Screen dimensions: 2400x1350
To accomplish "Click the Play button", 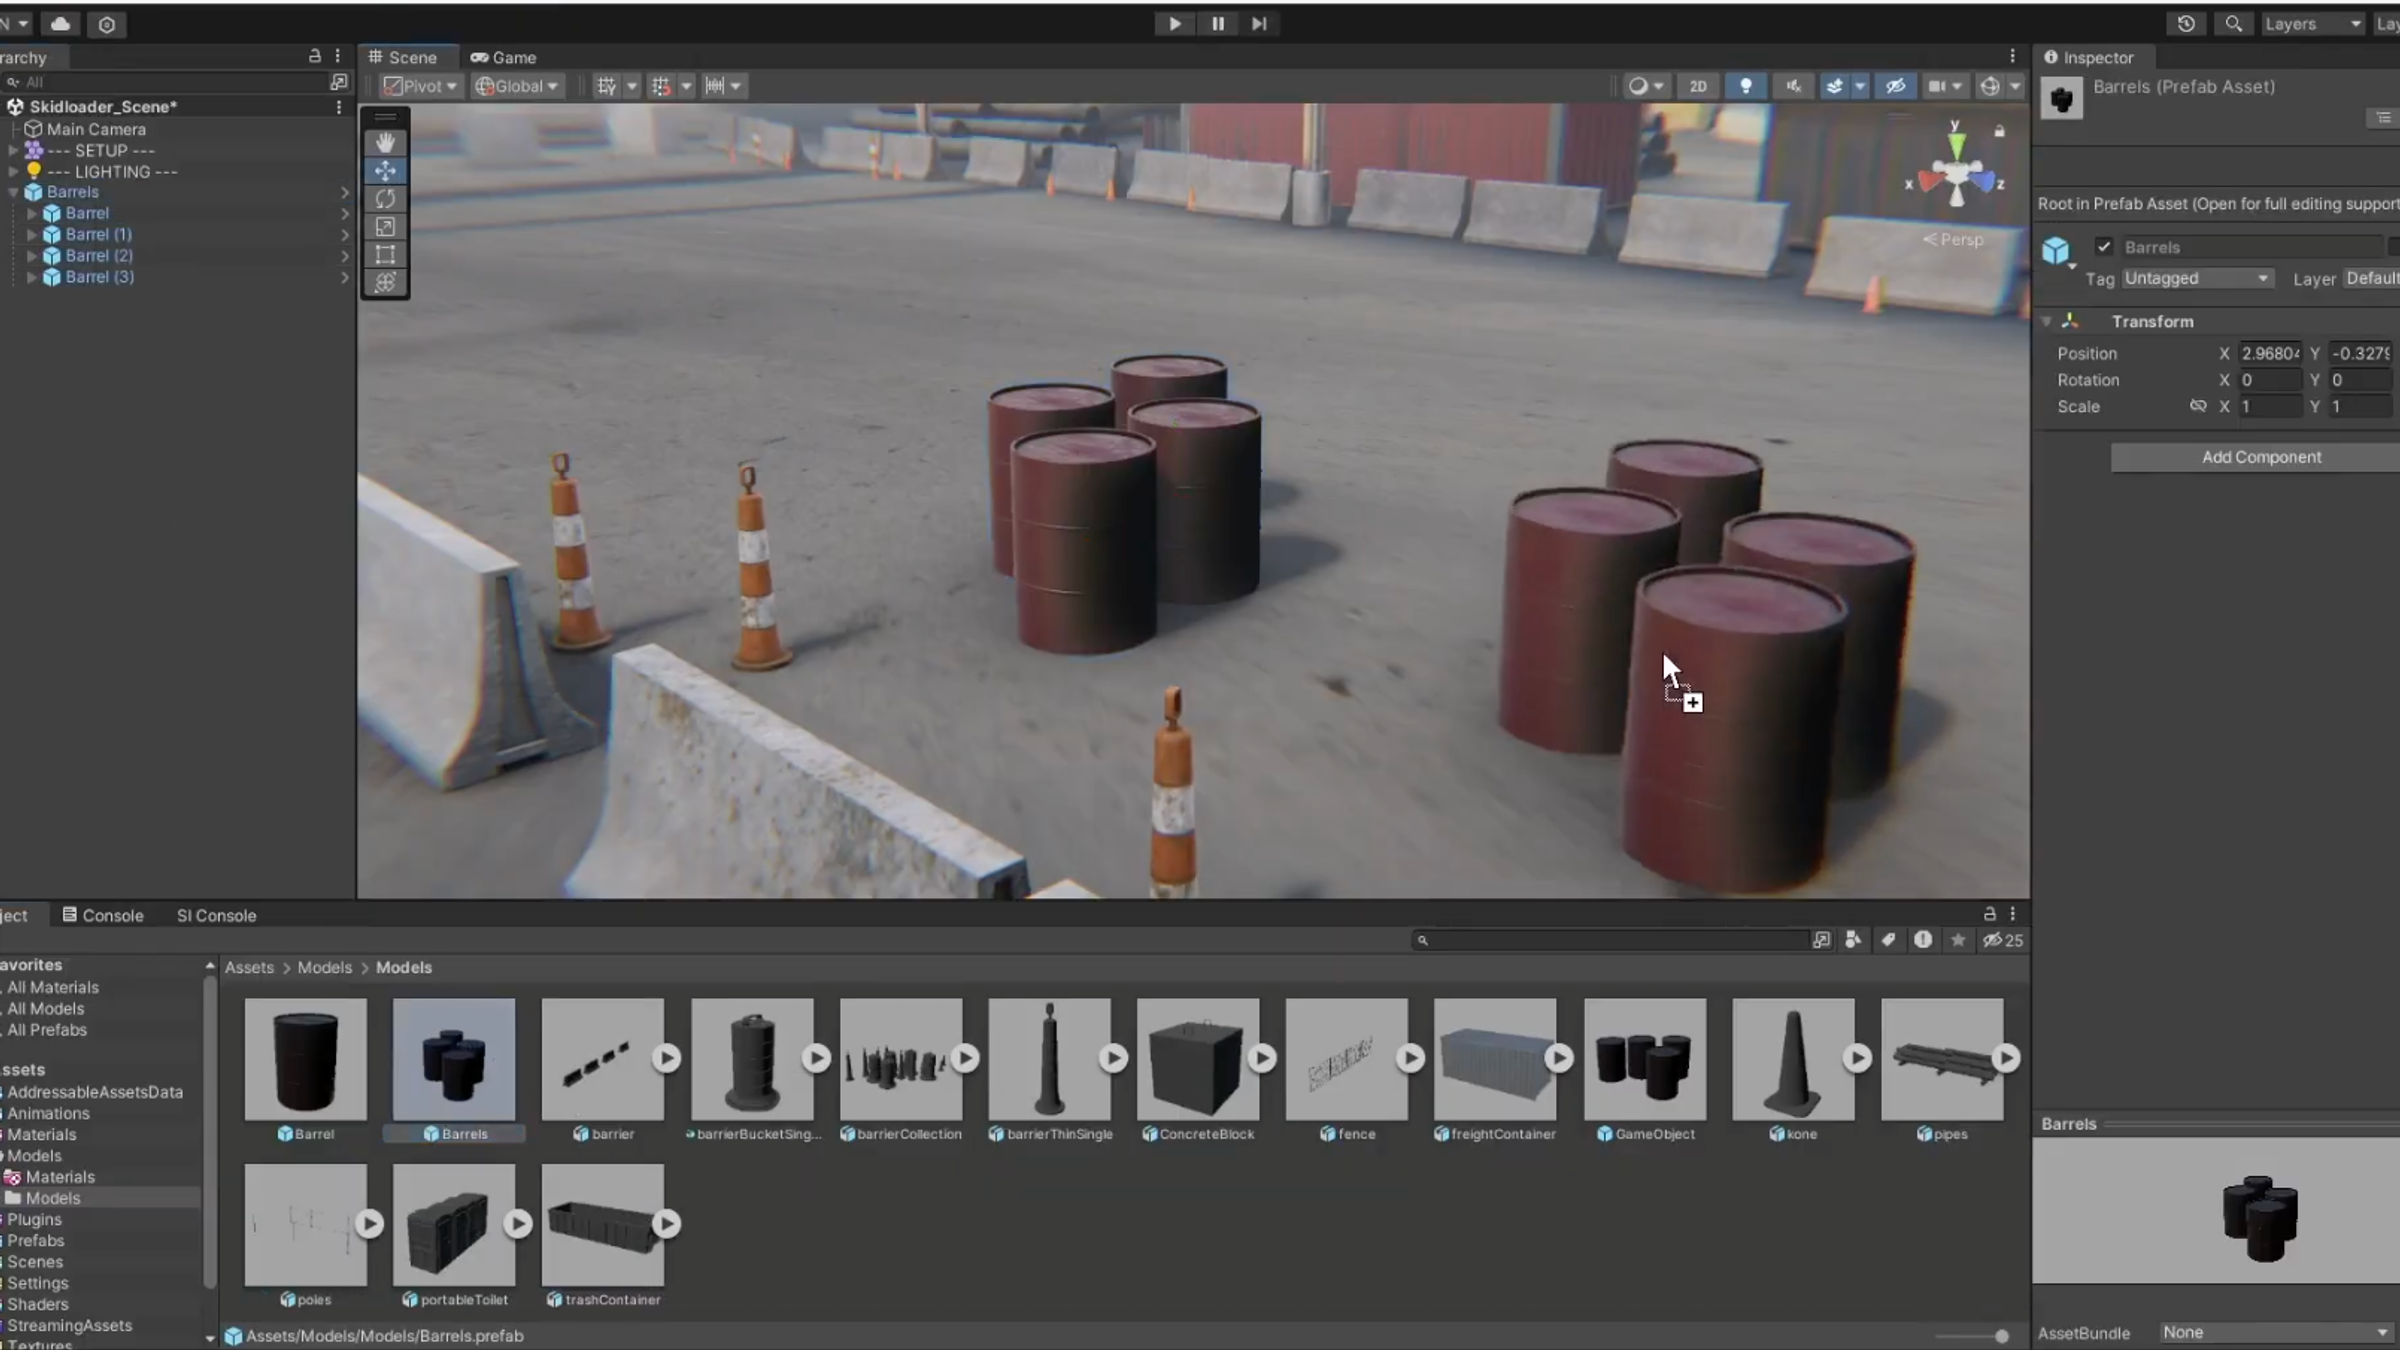I will pos(1175,23).
